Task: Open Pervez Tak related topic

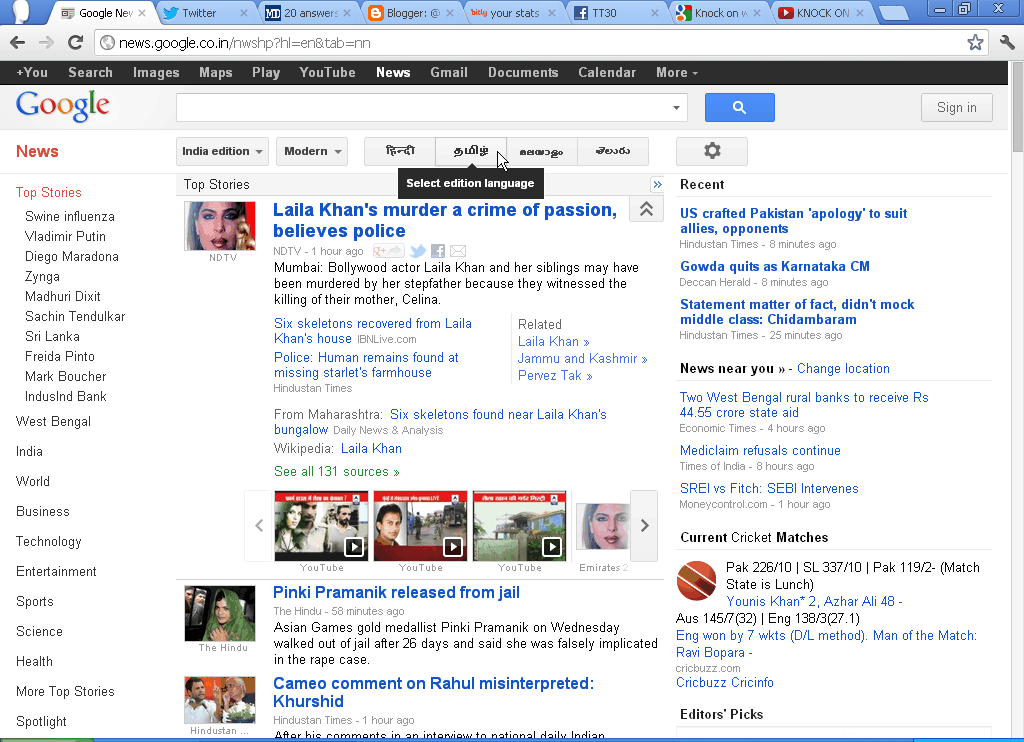Action: [x=555, y=376]
